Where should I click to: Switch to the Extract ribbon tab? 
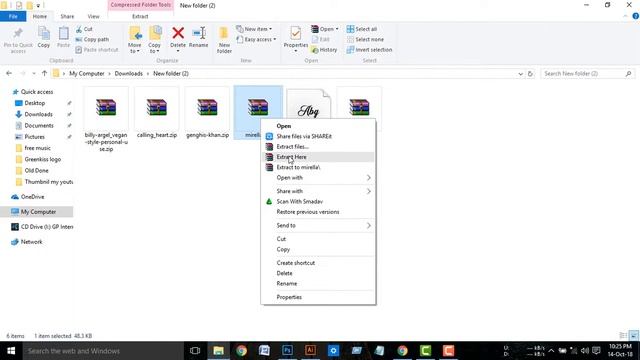tap(140, 16)
